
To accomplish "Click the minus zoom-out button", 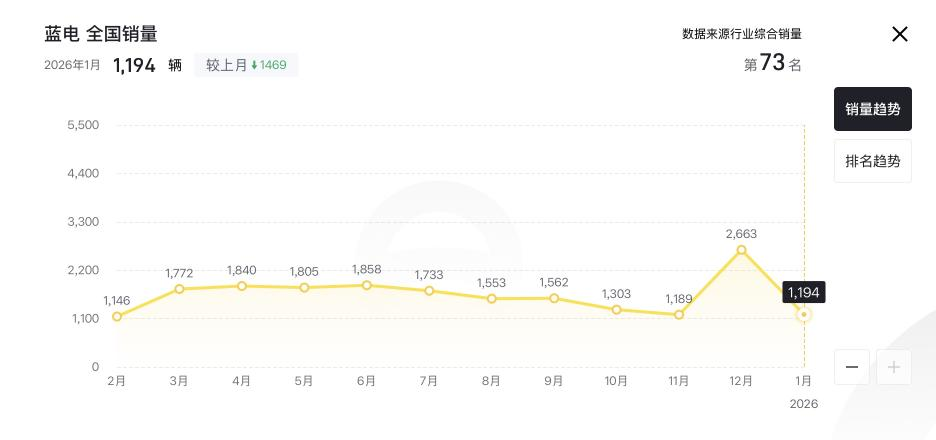I will pos(851,367).
